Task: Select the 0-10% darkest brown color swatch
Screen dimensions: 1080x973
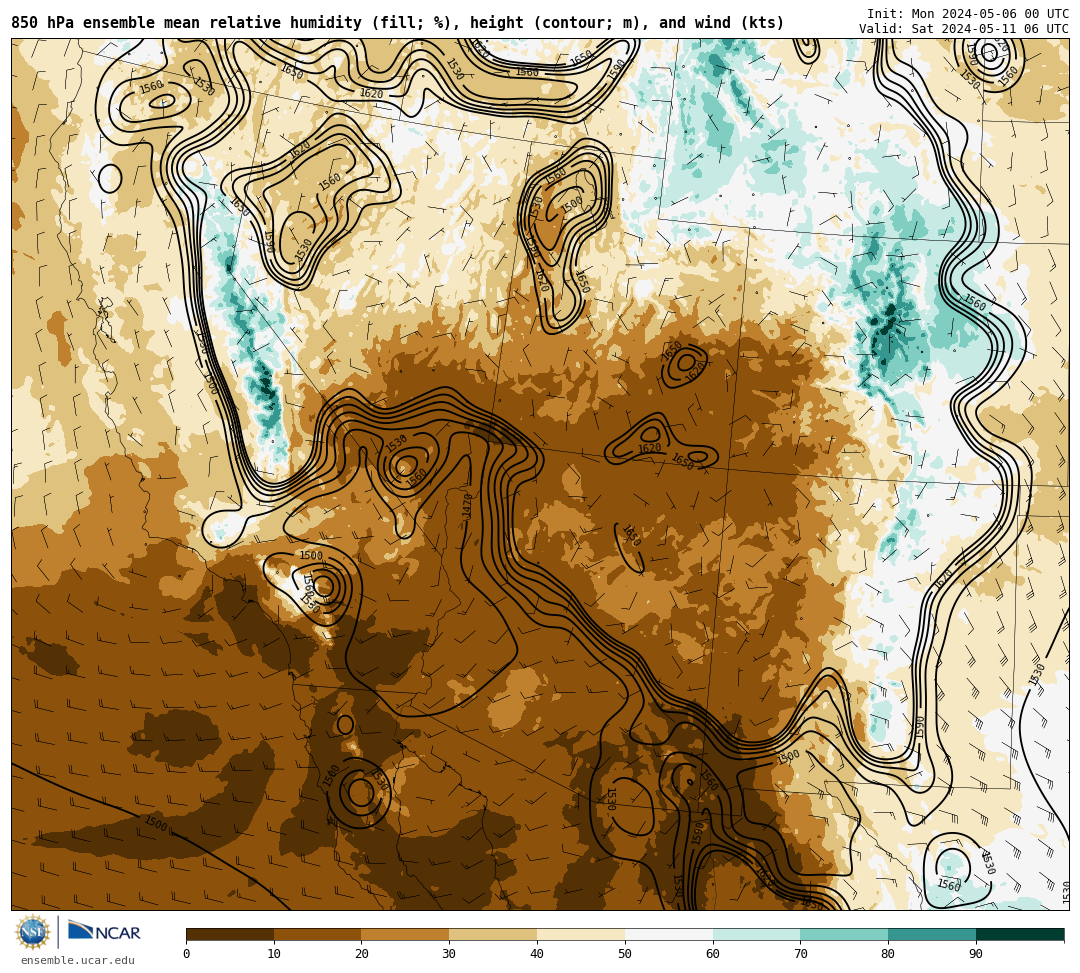Action: [230, 934]
